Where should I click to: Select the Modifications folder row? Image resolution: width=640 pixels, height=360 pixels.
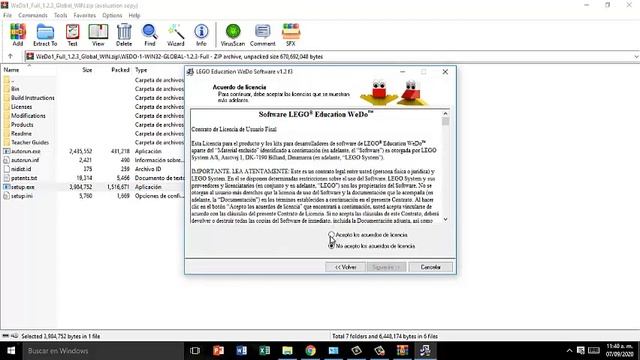(x=93, y=116)
